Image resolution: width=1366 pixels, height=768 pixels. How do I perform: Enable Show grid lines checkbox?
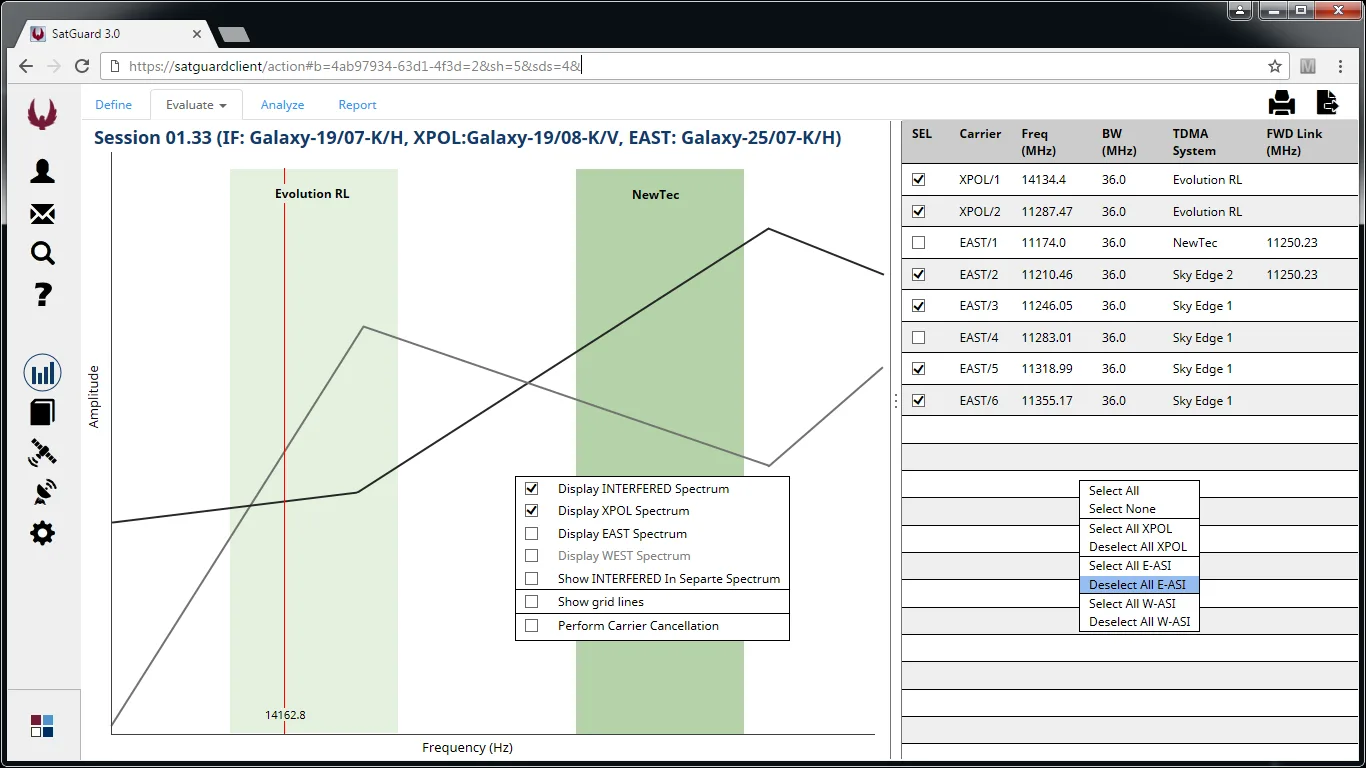point(532,602)
